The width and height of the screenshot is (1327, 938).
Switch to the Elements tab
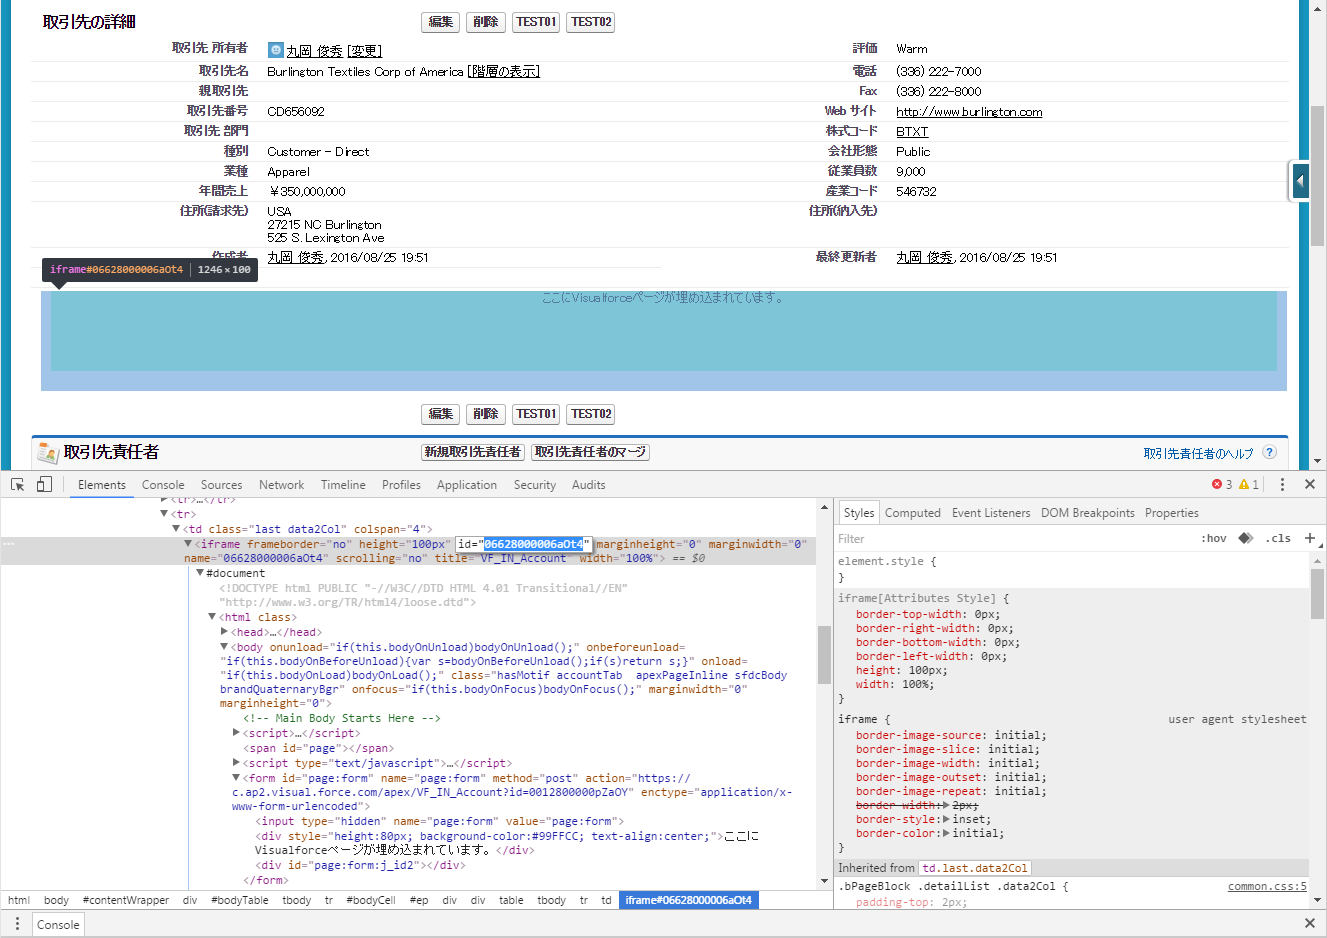tap(102, 485)
